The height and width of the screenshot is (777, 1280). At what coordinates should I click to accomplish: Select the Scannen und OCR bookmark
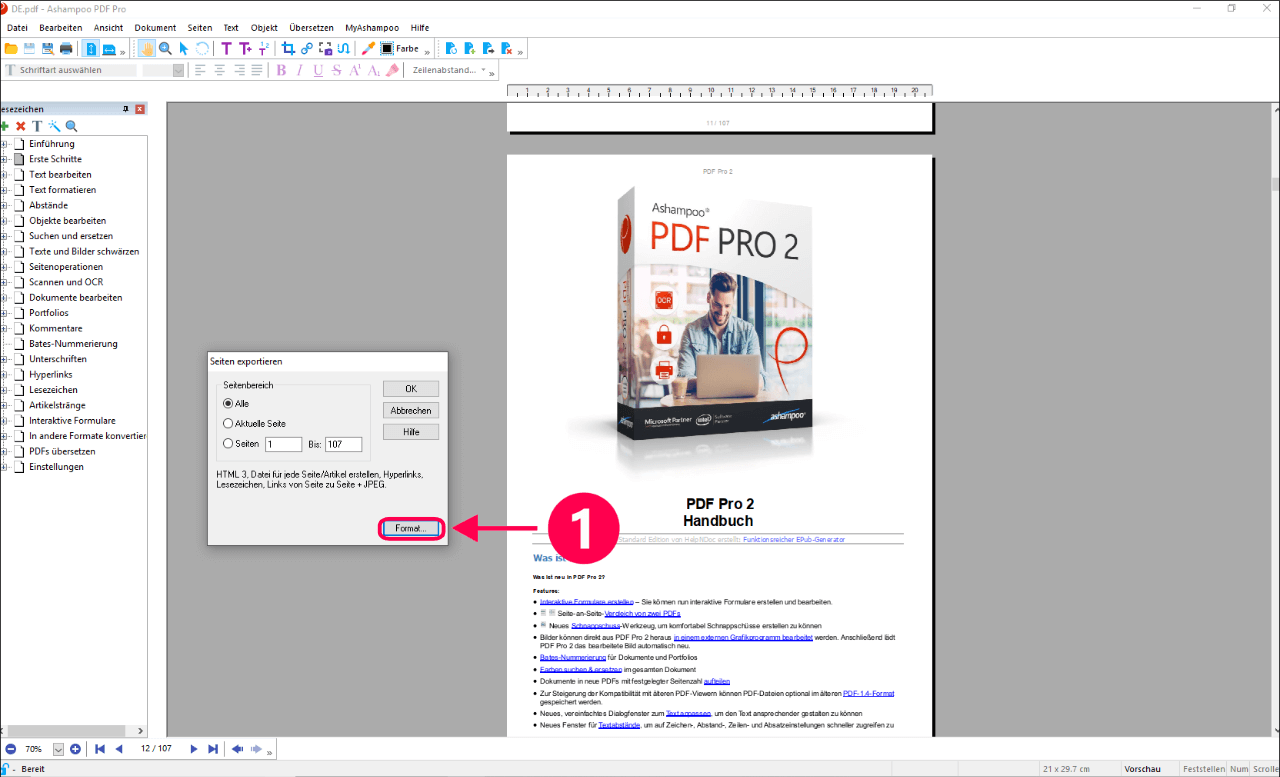66,282
